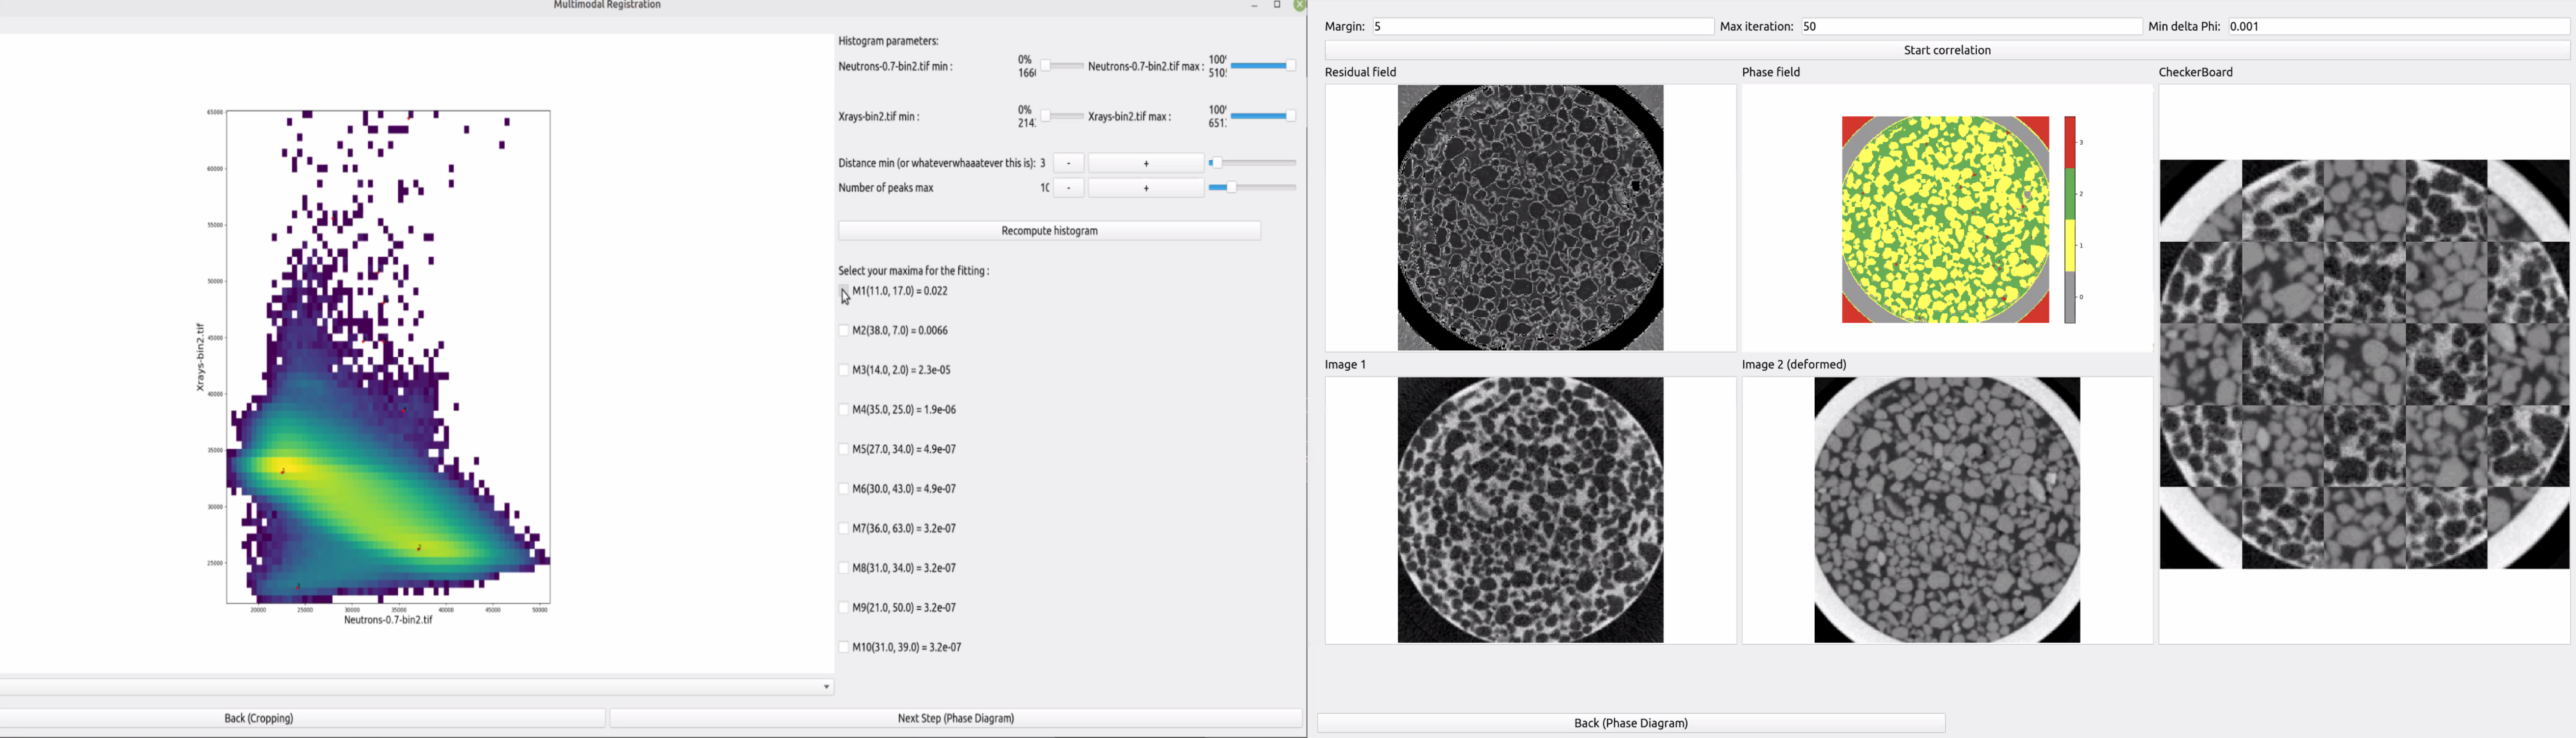Screen dimensions: 2576x738
Task: Maximize the Multimodal Registration window
Action: 1277,6
